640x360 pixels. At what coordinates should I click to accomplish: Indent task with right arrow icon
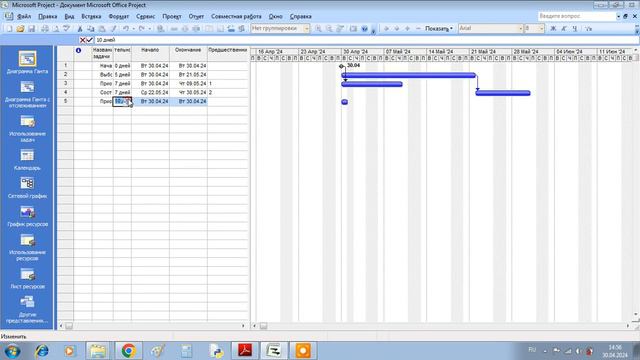(396, 29)
